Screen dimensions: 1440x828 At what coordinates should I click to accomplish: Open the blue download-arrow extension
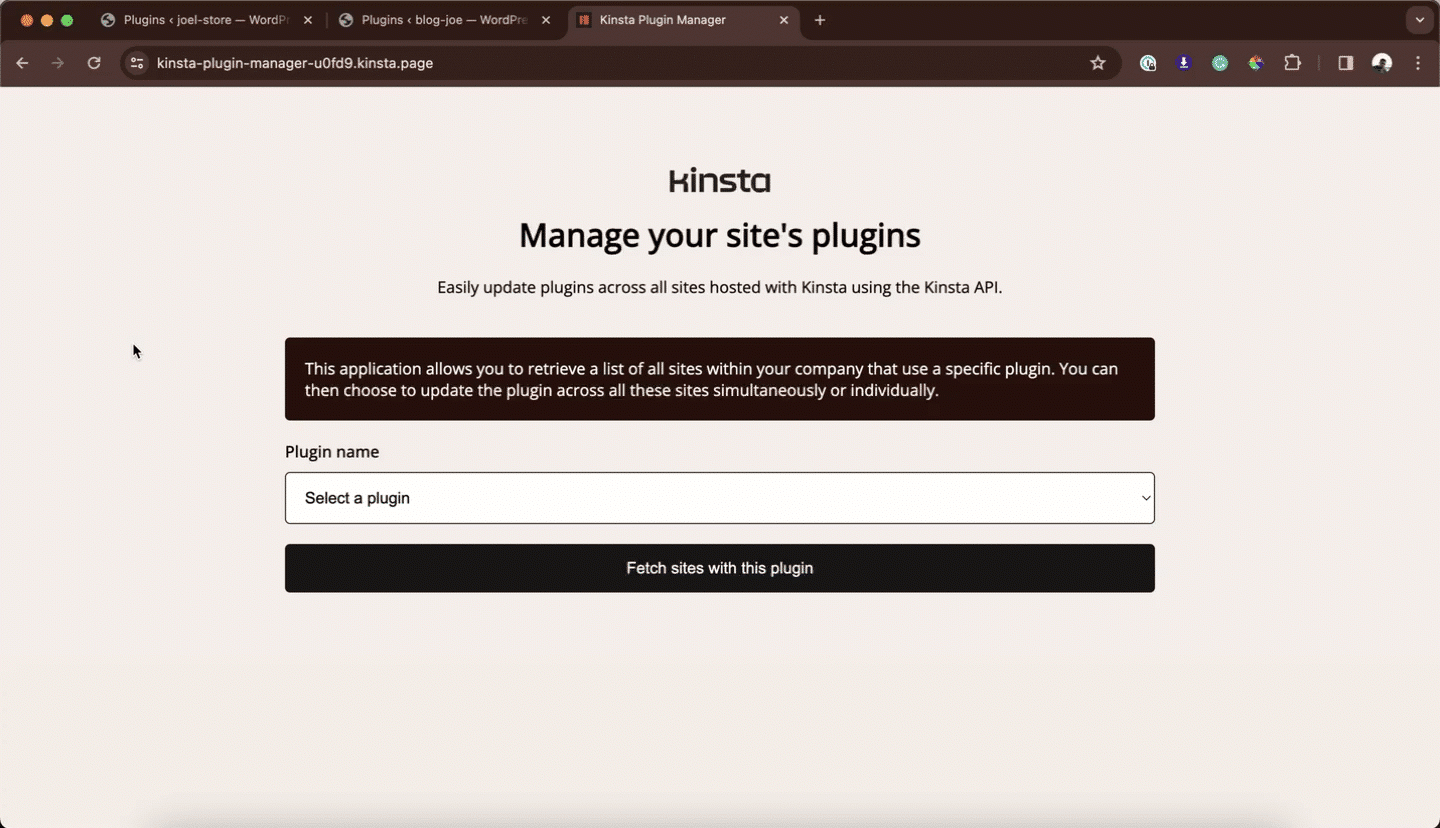(x=1184, y=63)
